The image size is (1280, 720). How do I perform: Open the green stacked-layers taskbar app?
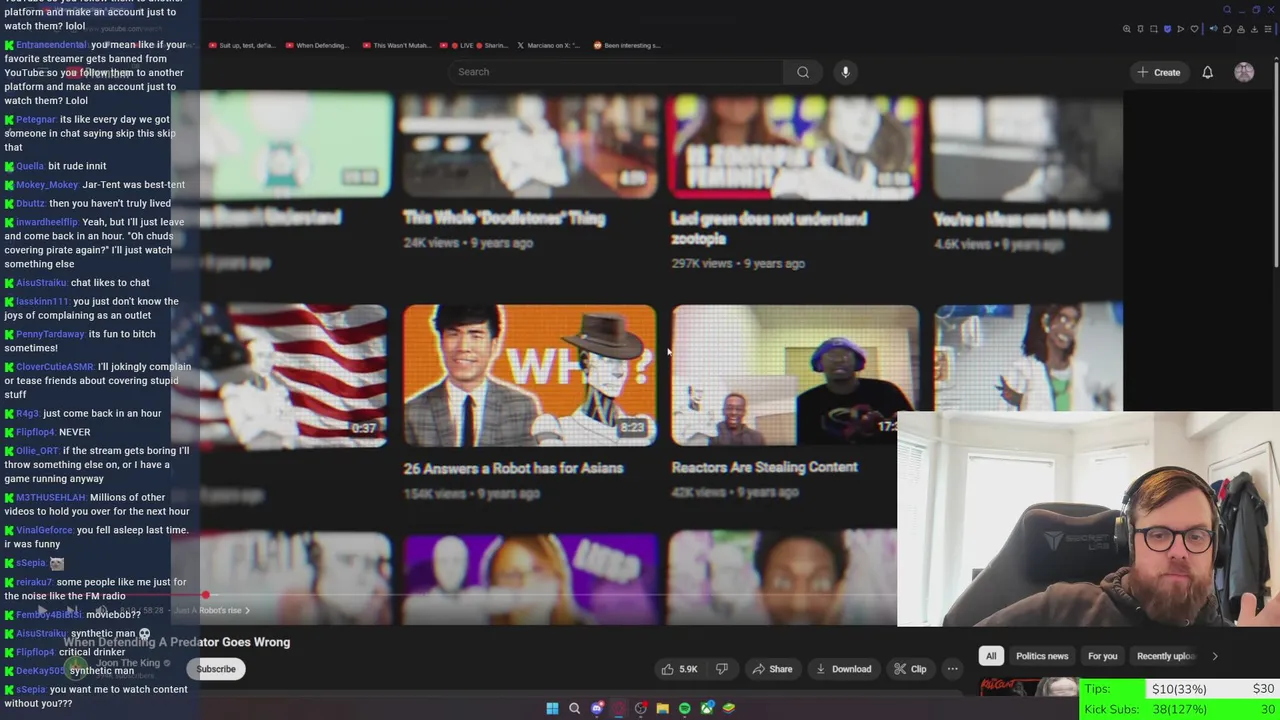click(729, 708)
